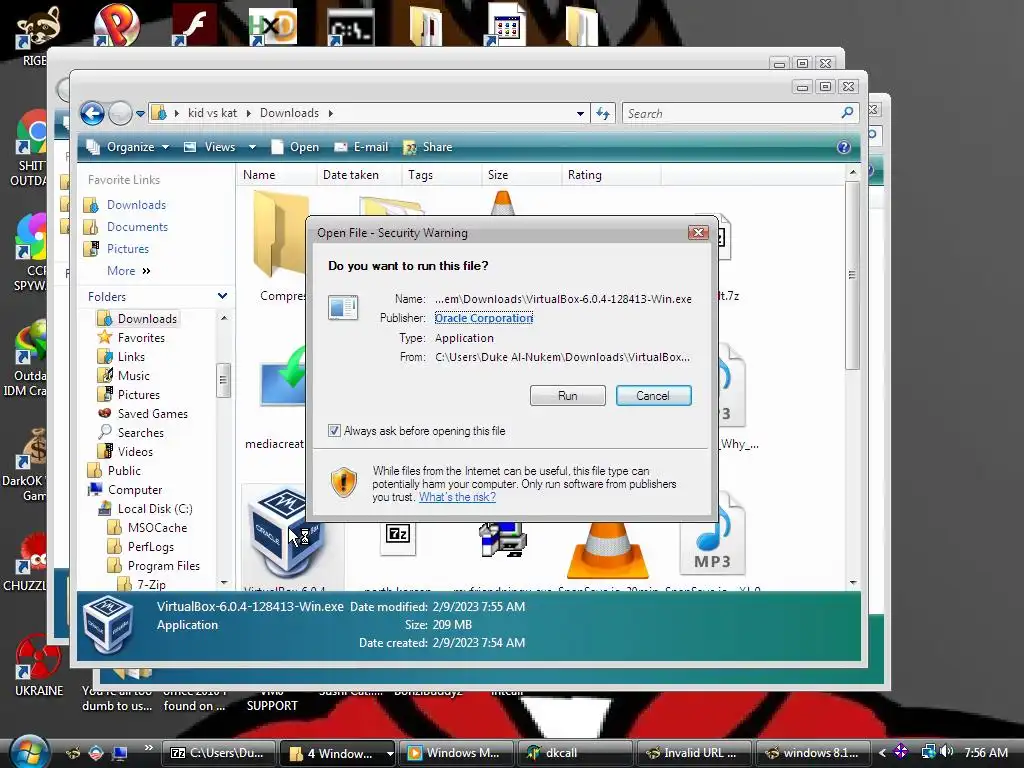Open the Oracle Corporation publisher link
Image resolution: width=1024 pixels, height=768 pixels.
click(484, 318)
